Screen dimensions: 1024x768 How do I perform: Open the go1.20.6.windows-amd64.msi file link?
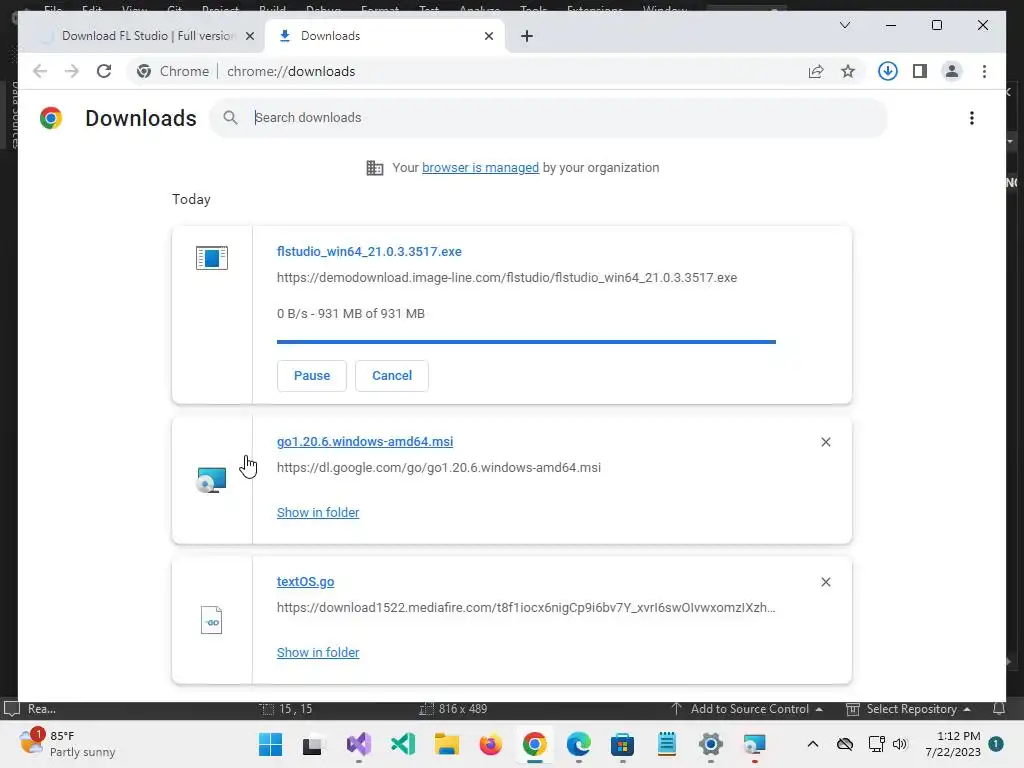tap(365, 441)
